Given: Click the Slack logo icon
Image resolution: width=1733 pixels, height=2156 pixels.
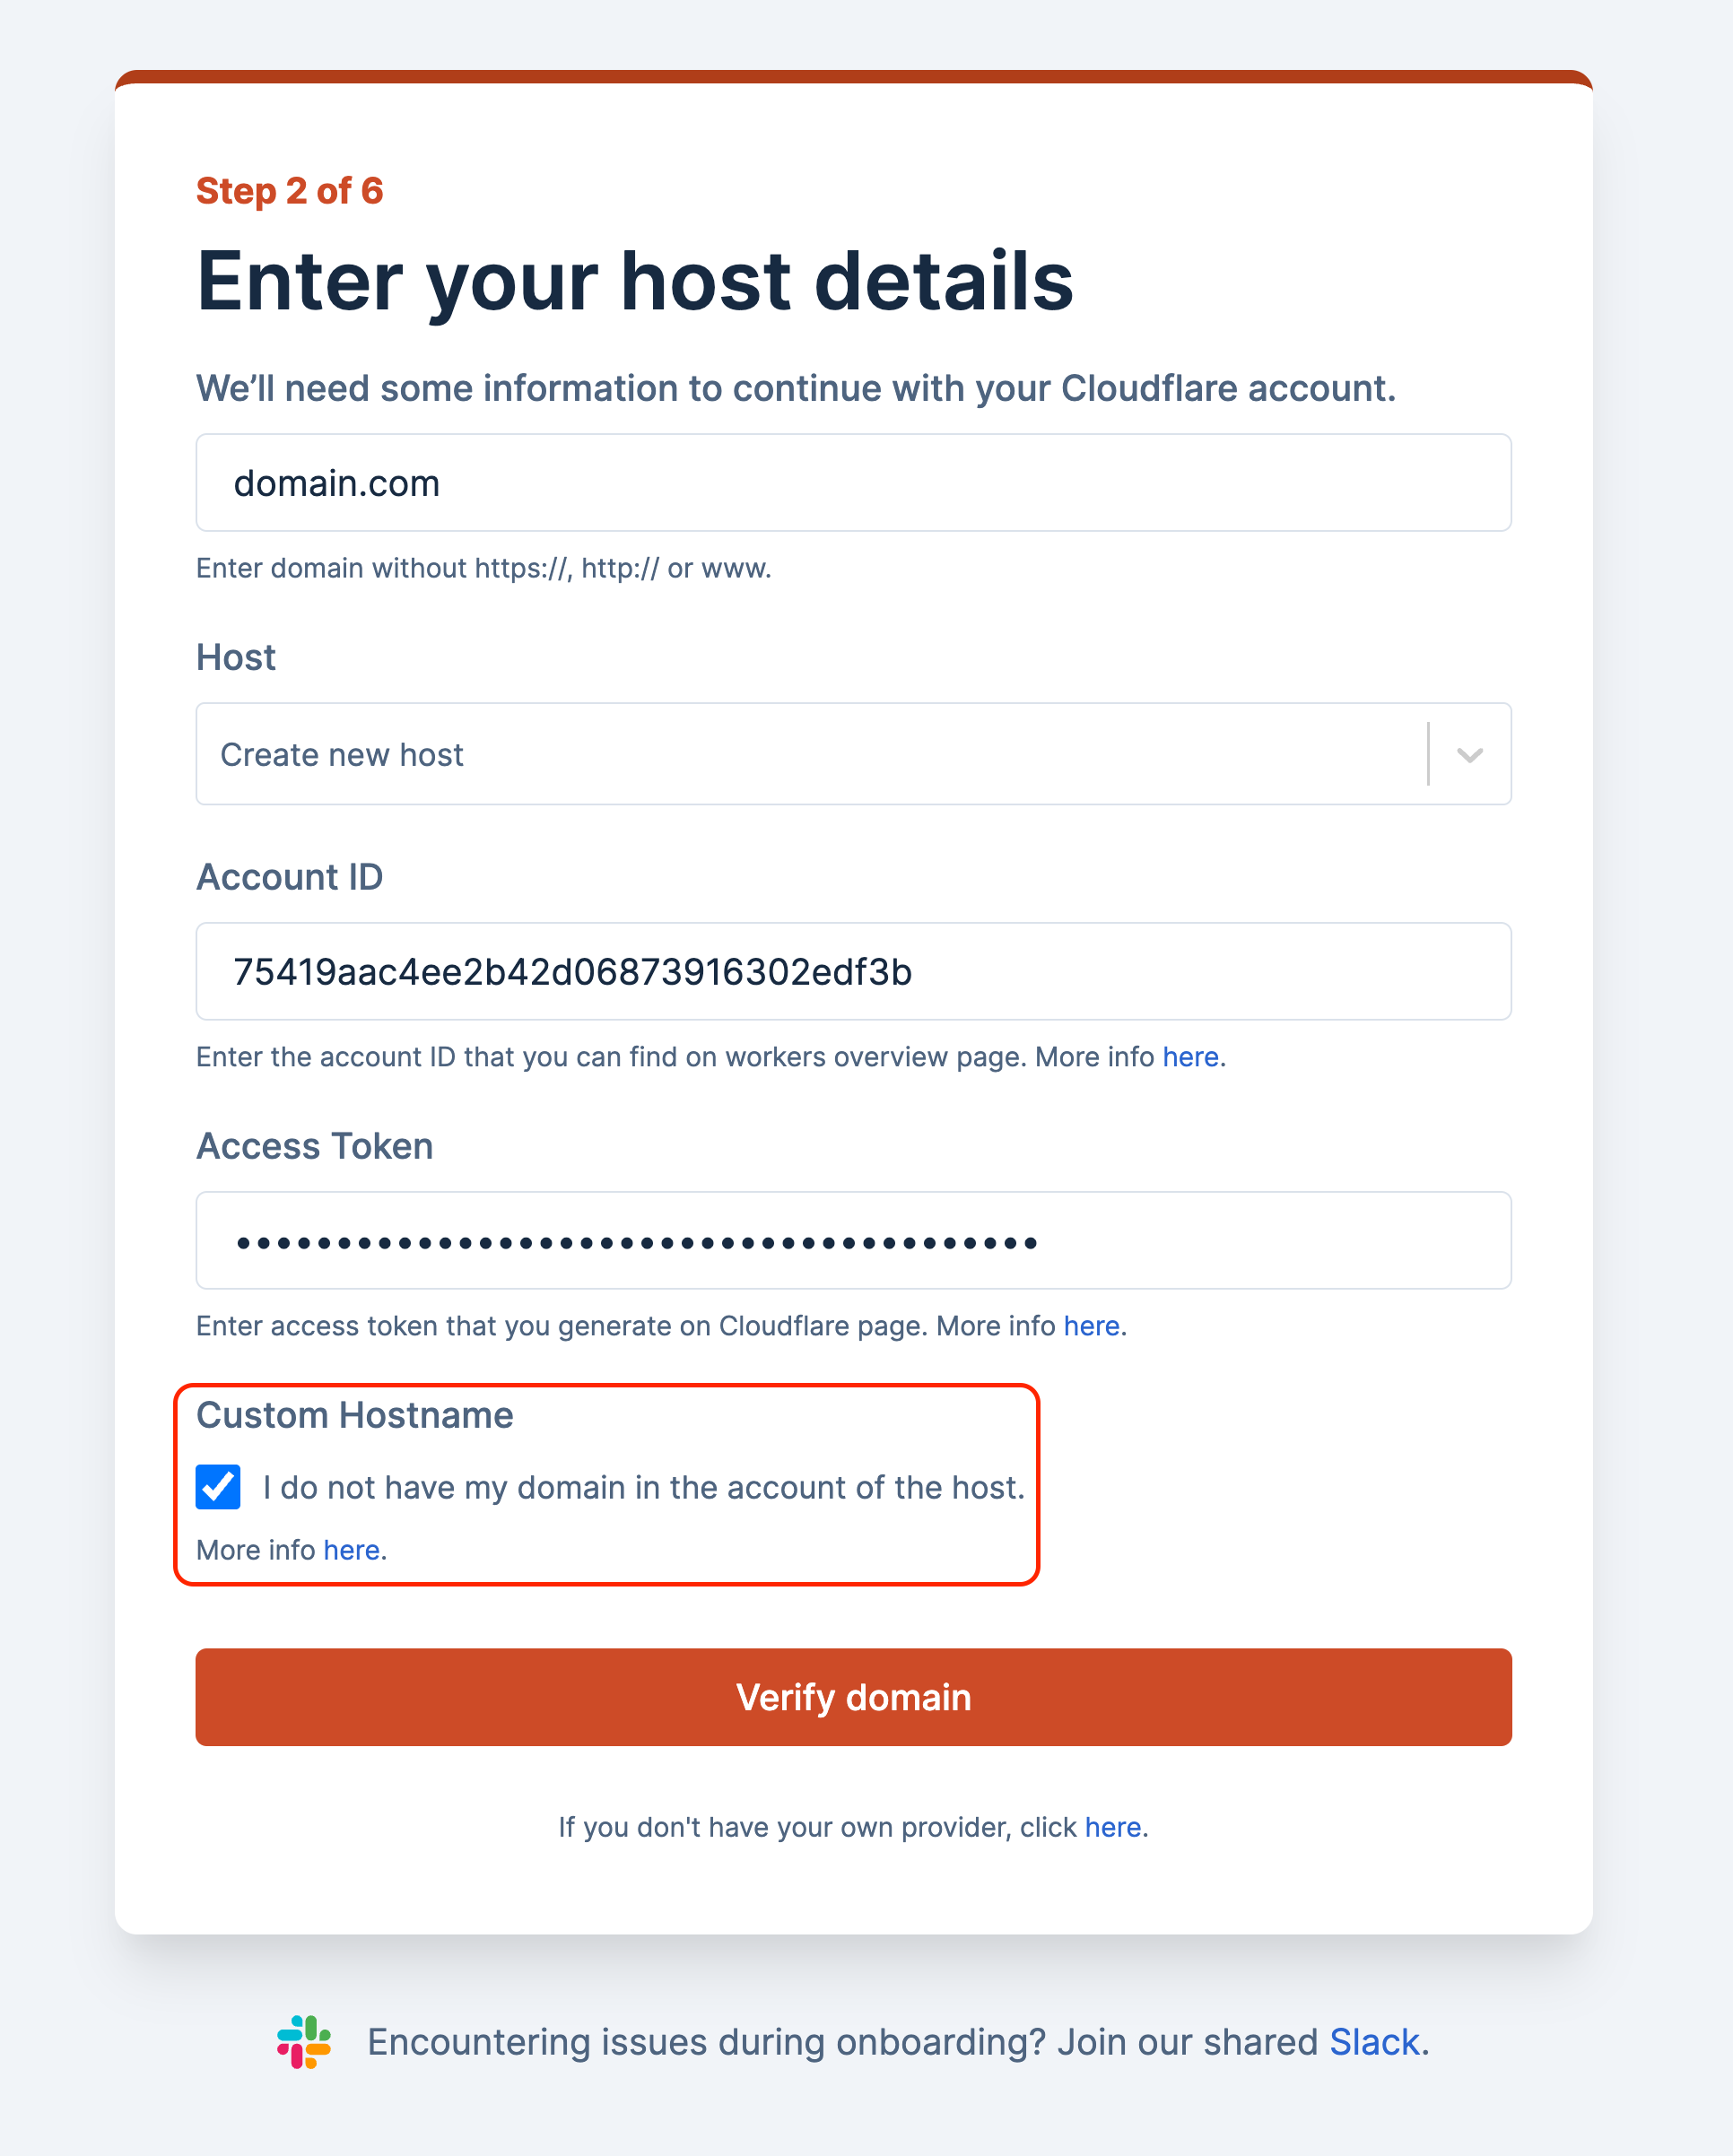Looking at the screenshot, I should [304, 2042].
